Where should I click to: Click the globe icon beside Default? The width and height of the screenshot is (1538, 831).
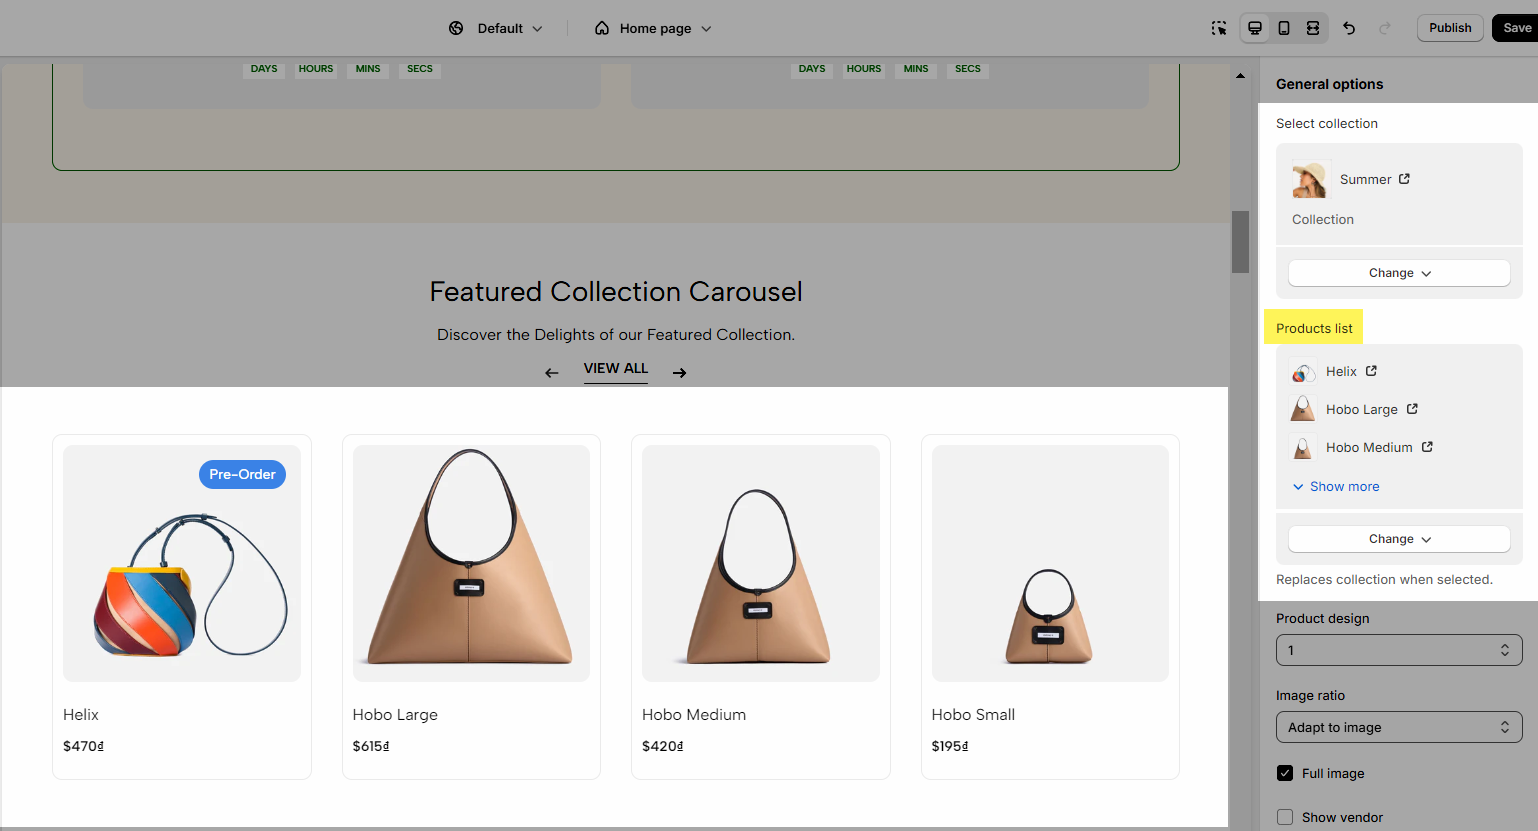[x=456, y=28]
